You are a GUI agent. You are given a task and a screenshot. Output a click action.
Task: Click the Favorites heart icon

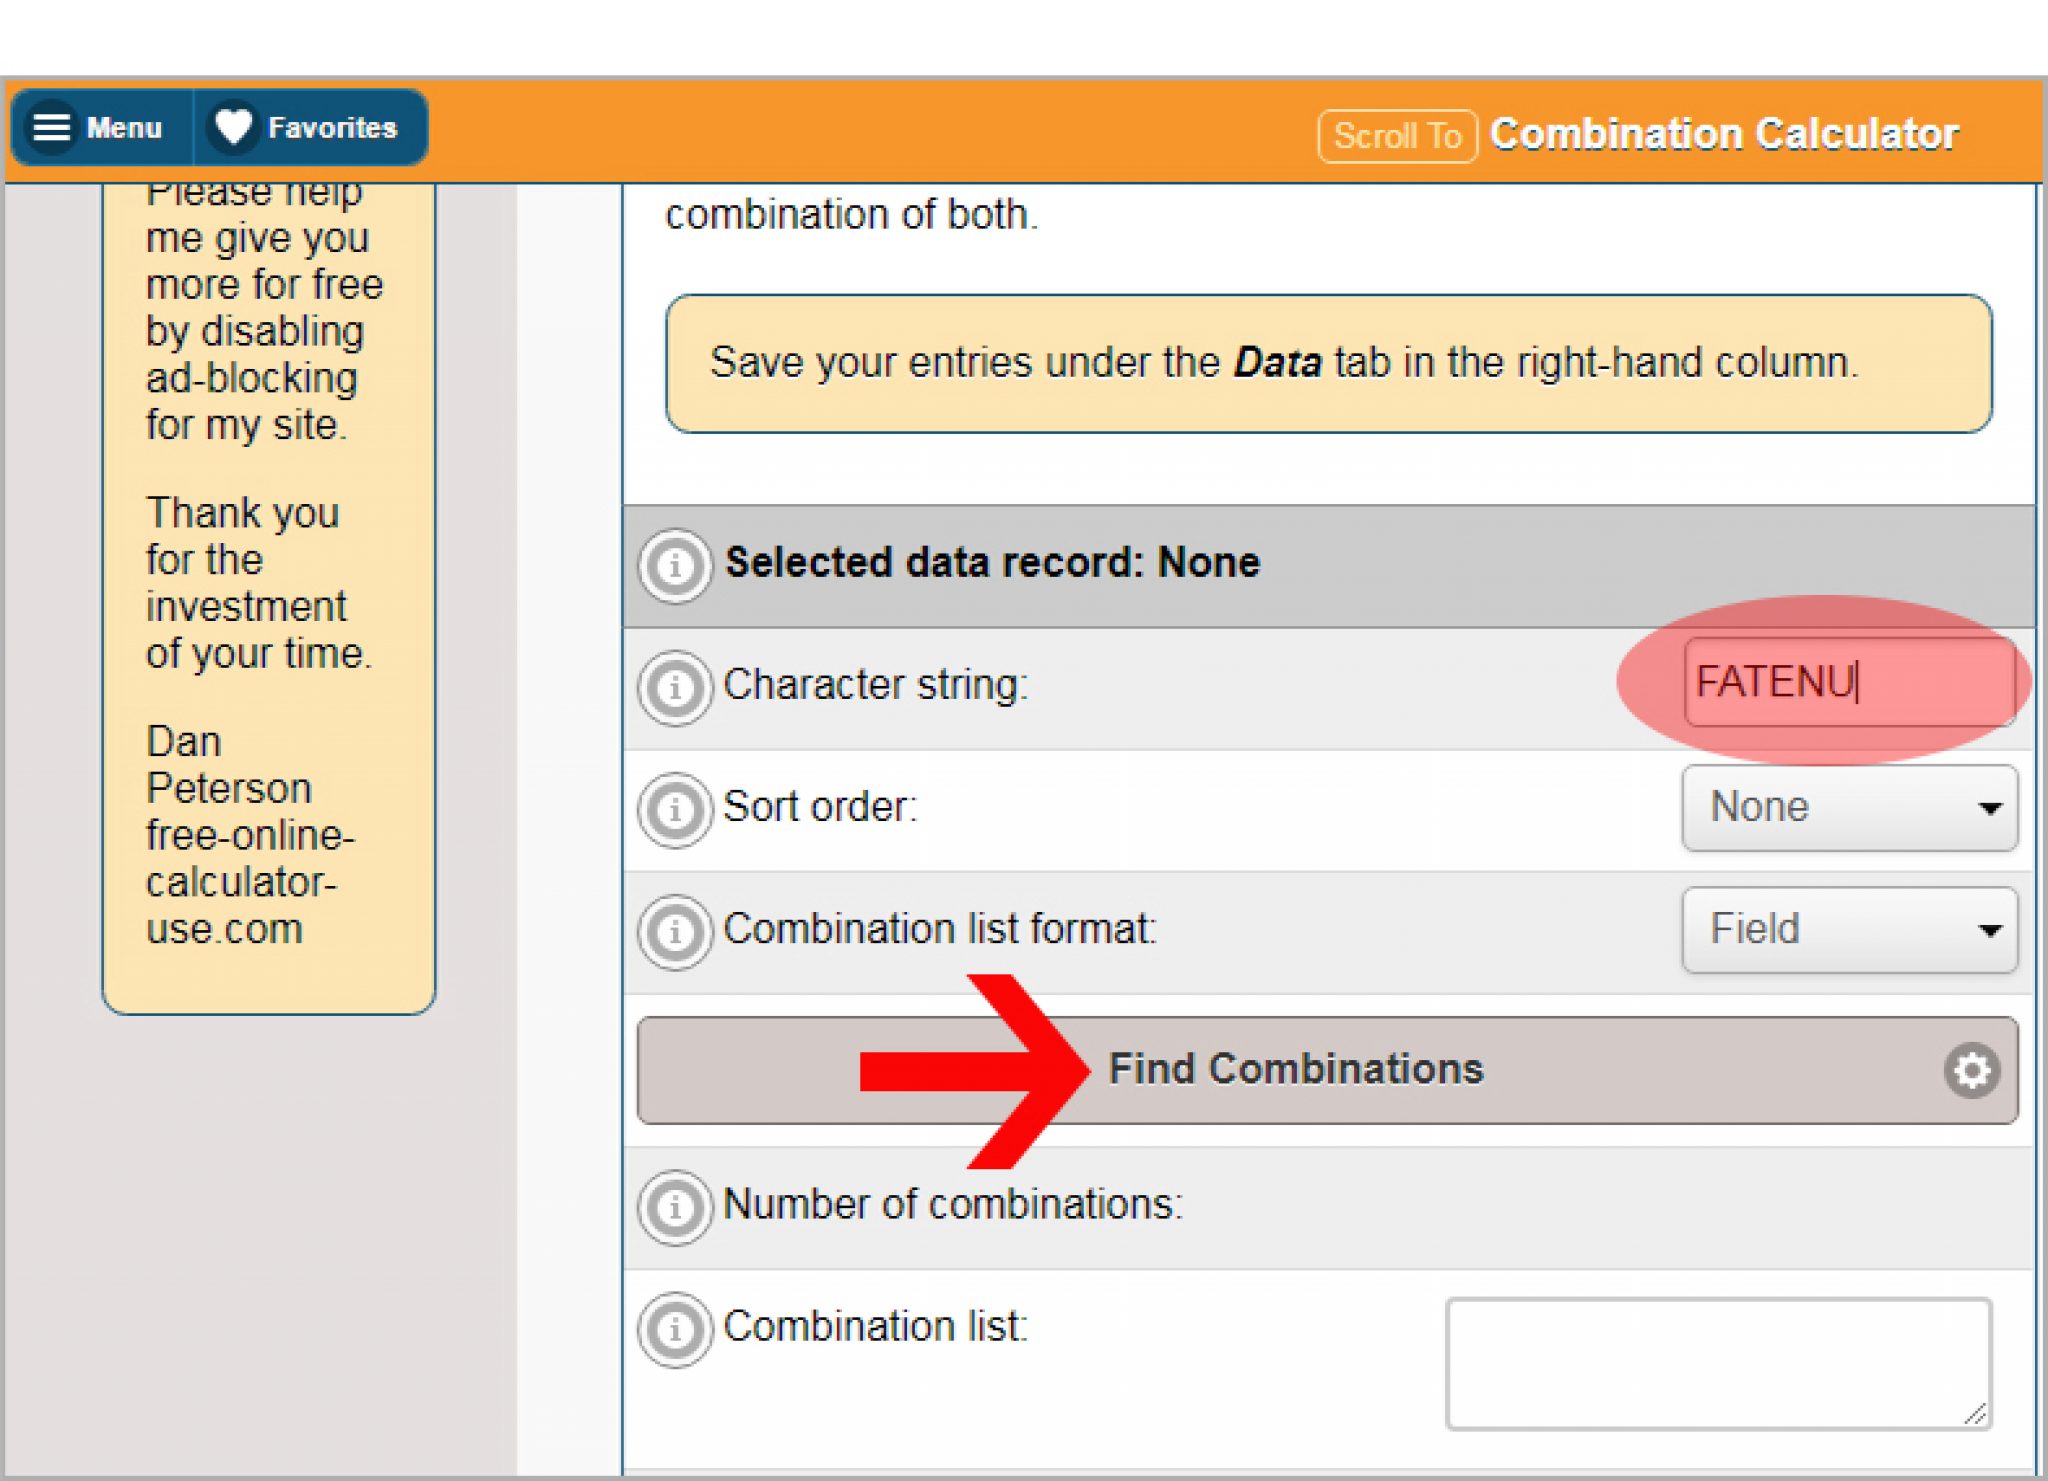234,128
